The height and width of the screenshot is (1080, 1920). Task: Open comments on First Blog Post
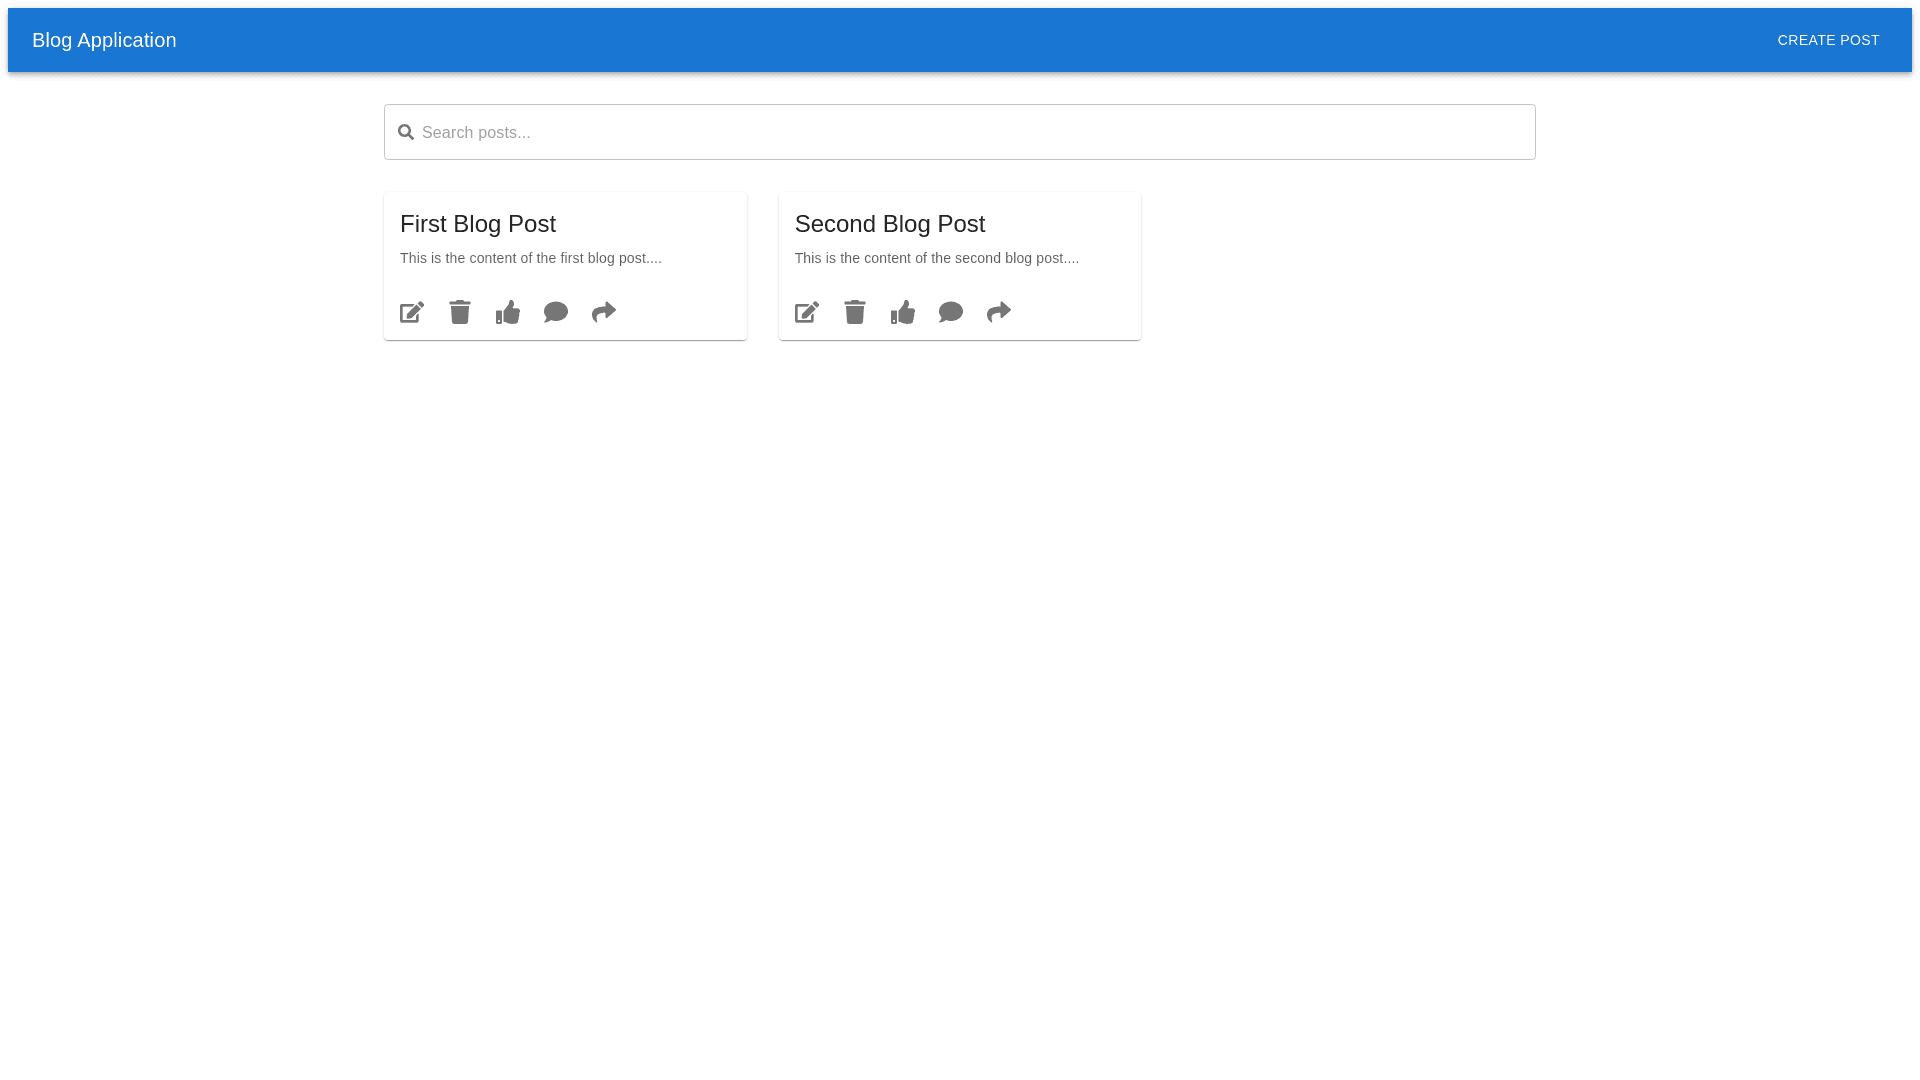click(x=556, y=312)
